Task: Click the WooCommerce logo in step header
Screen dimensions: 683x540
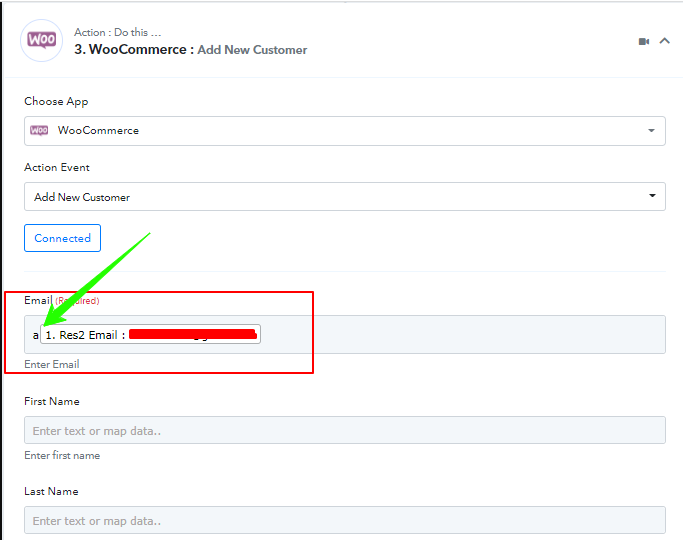Action: click(x=41, y=40)
